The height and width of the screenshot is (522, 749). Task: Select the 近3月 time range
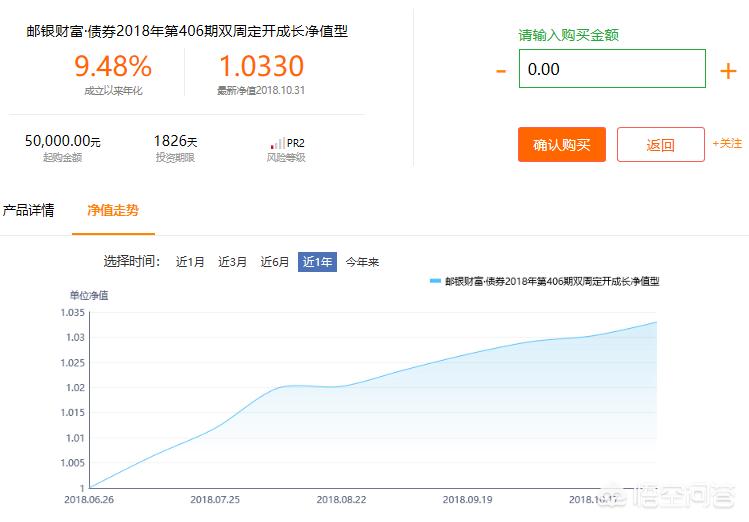click(232, 262)
